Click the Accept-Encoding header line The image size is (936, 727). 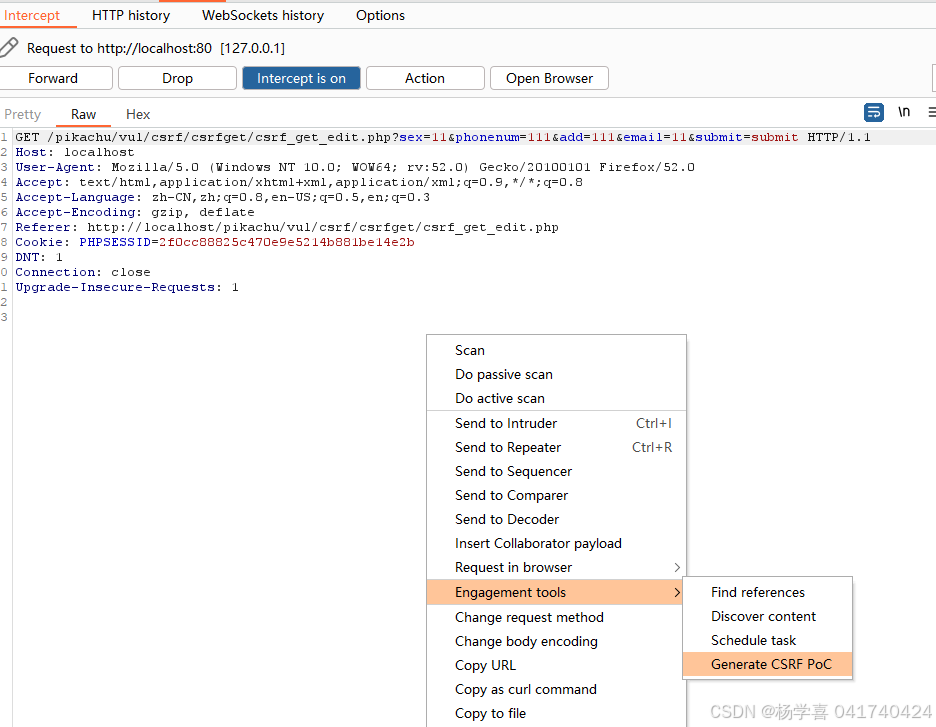[x=135, y=212]
